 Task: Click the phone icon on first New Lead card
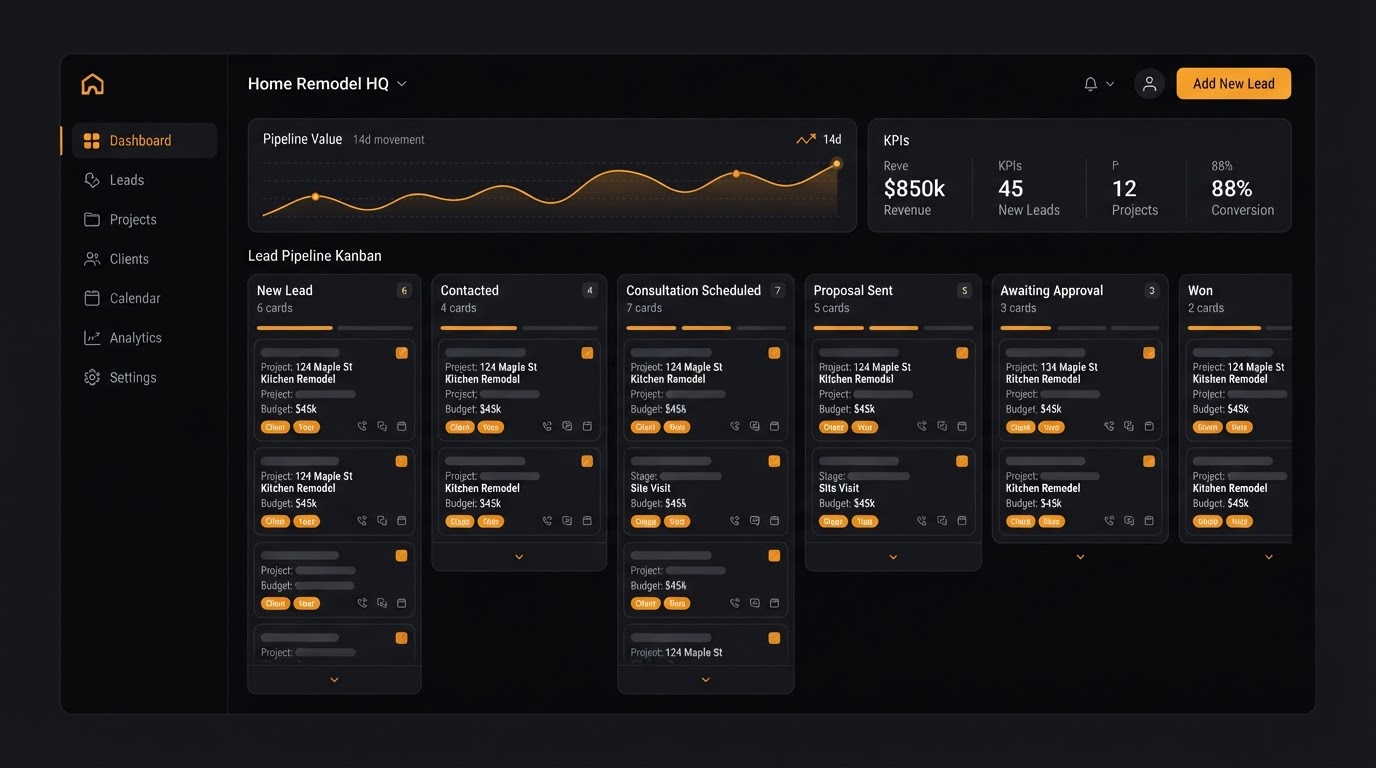click(362, 426)
